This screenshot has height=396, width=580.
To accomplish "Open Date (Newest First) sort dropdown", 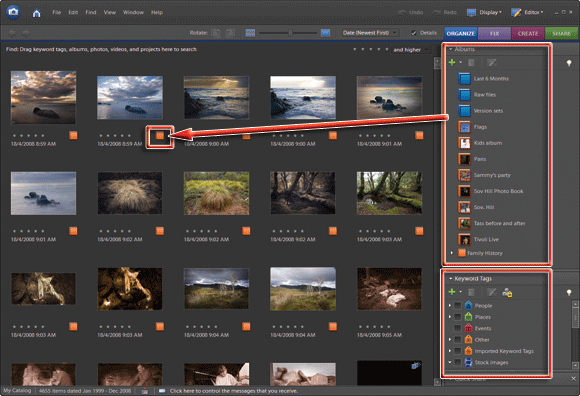I will pos(370,33).
